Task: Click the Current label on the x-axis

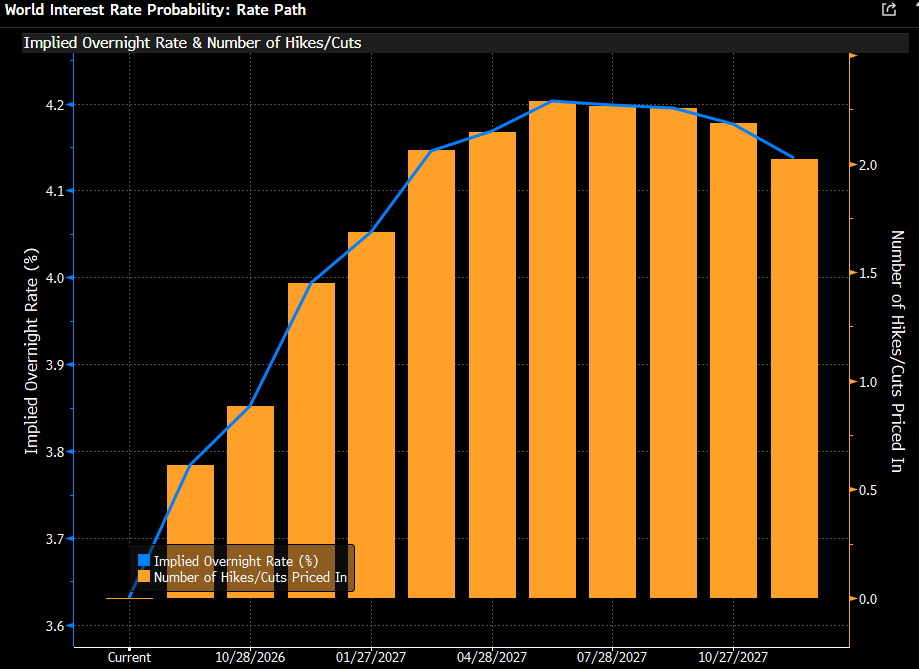Action: pyautogui.click(x=129, y=657)
